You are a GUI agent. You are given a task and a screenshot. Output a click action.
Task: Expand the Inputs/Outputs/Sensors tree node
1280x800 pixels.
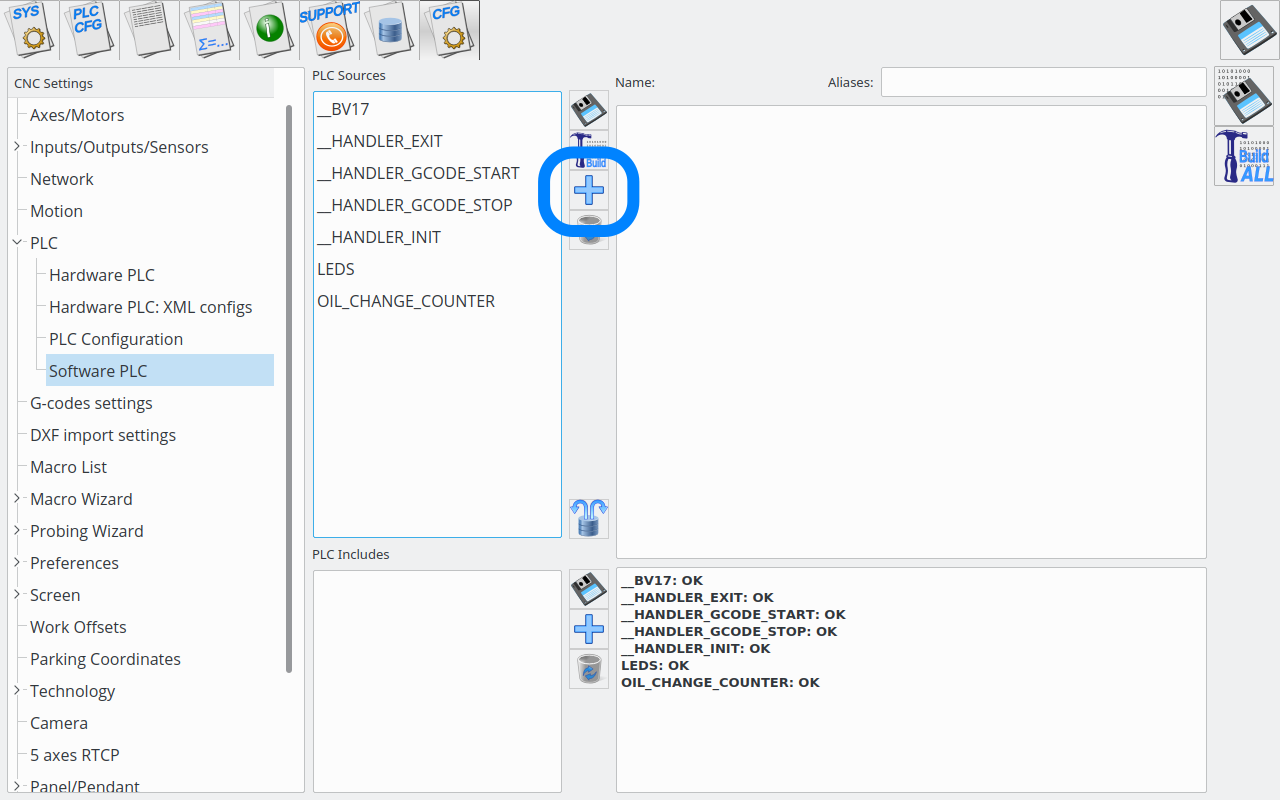point(17,147)
